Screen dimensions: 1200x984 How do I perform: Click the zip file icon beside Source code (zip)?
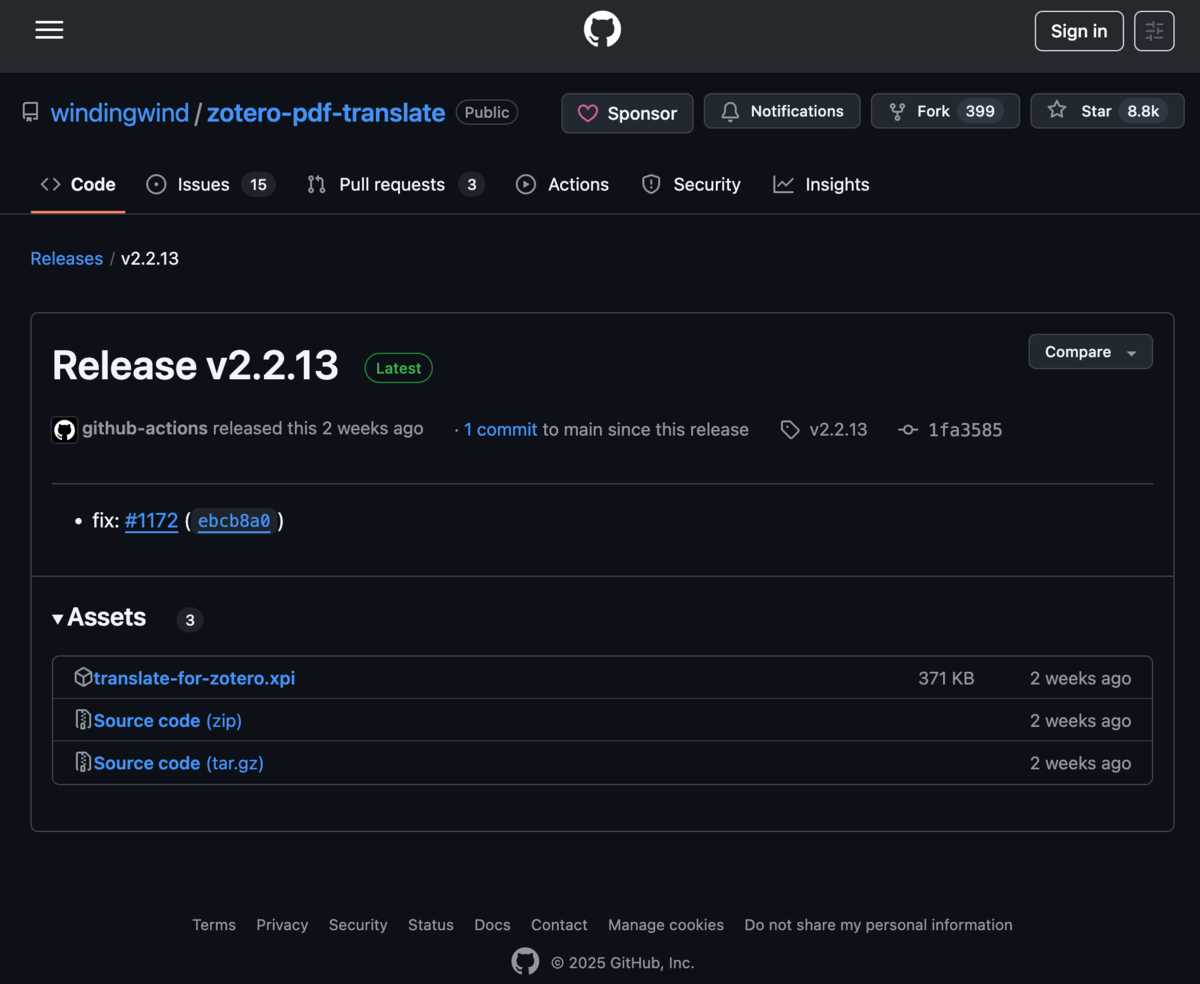pos(83,720)
